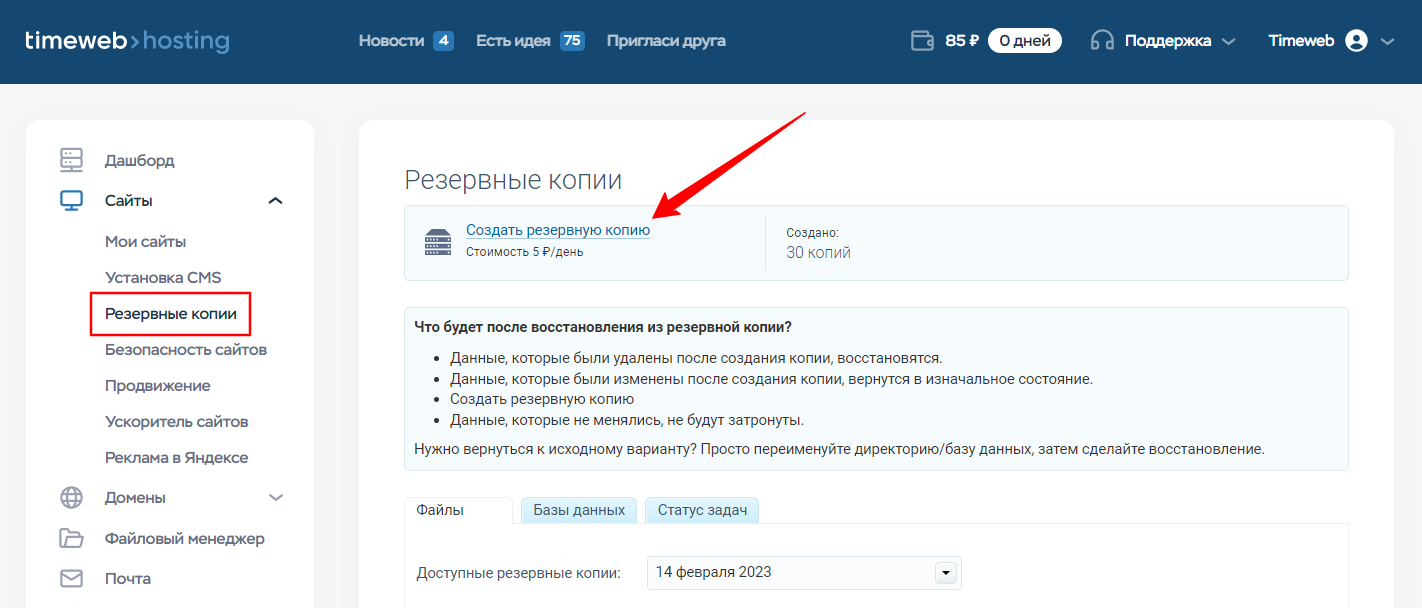Open the available backup date dropdown
1422x608 pixels.
point(945,573)
